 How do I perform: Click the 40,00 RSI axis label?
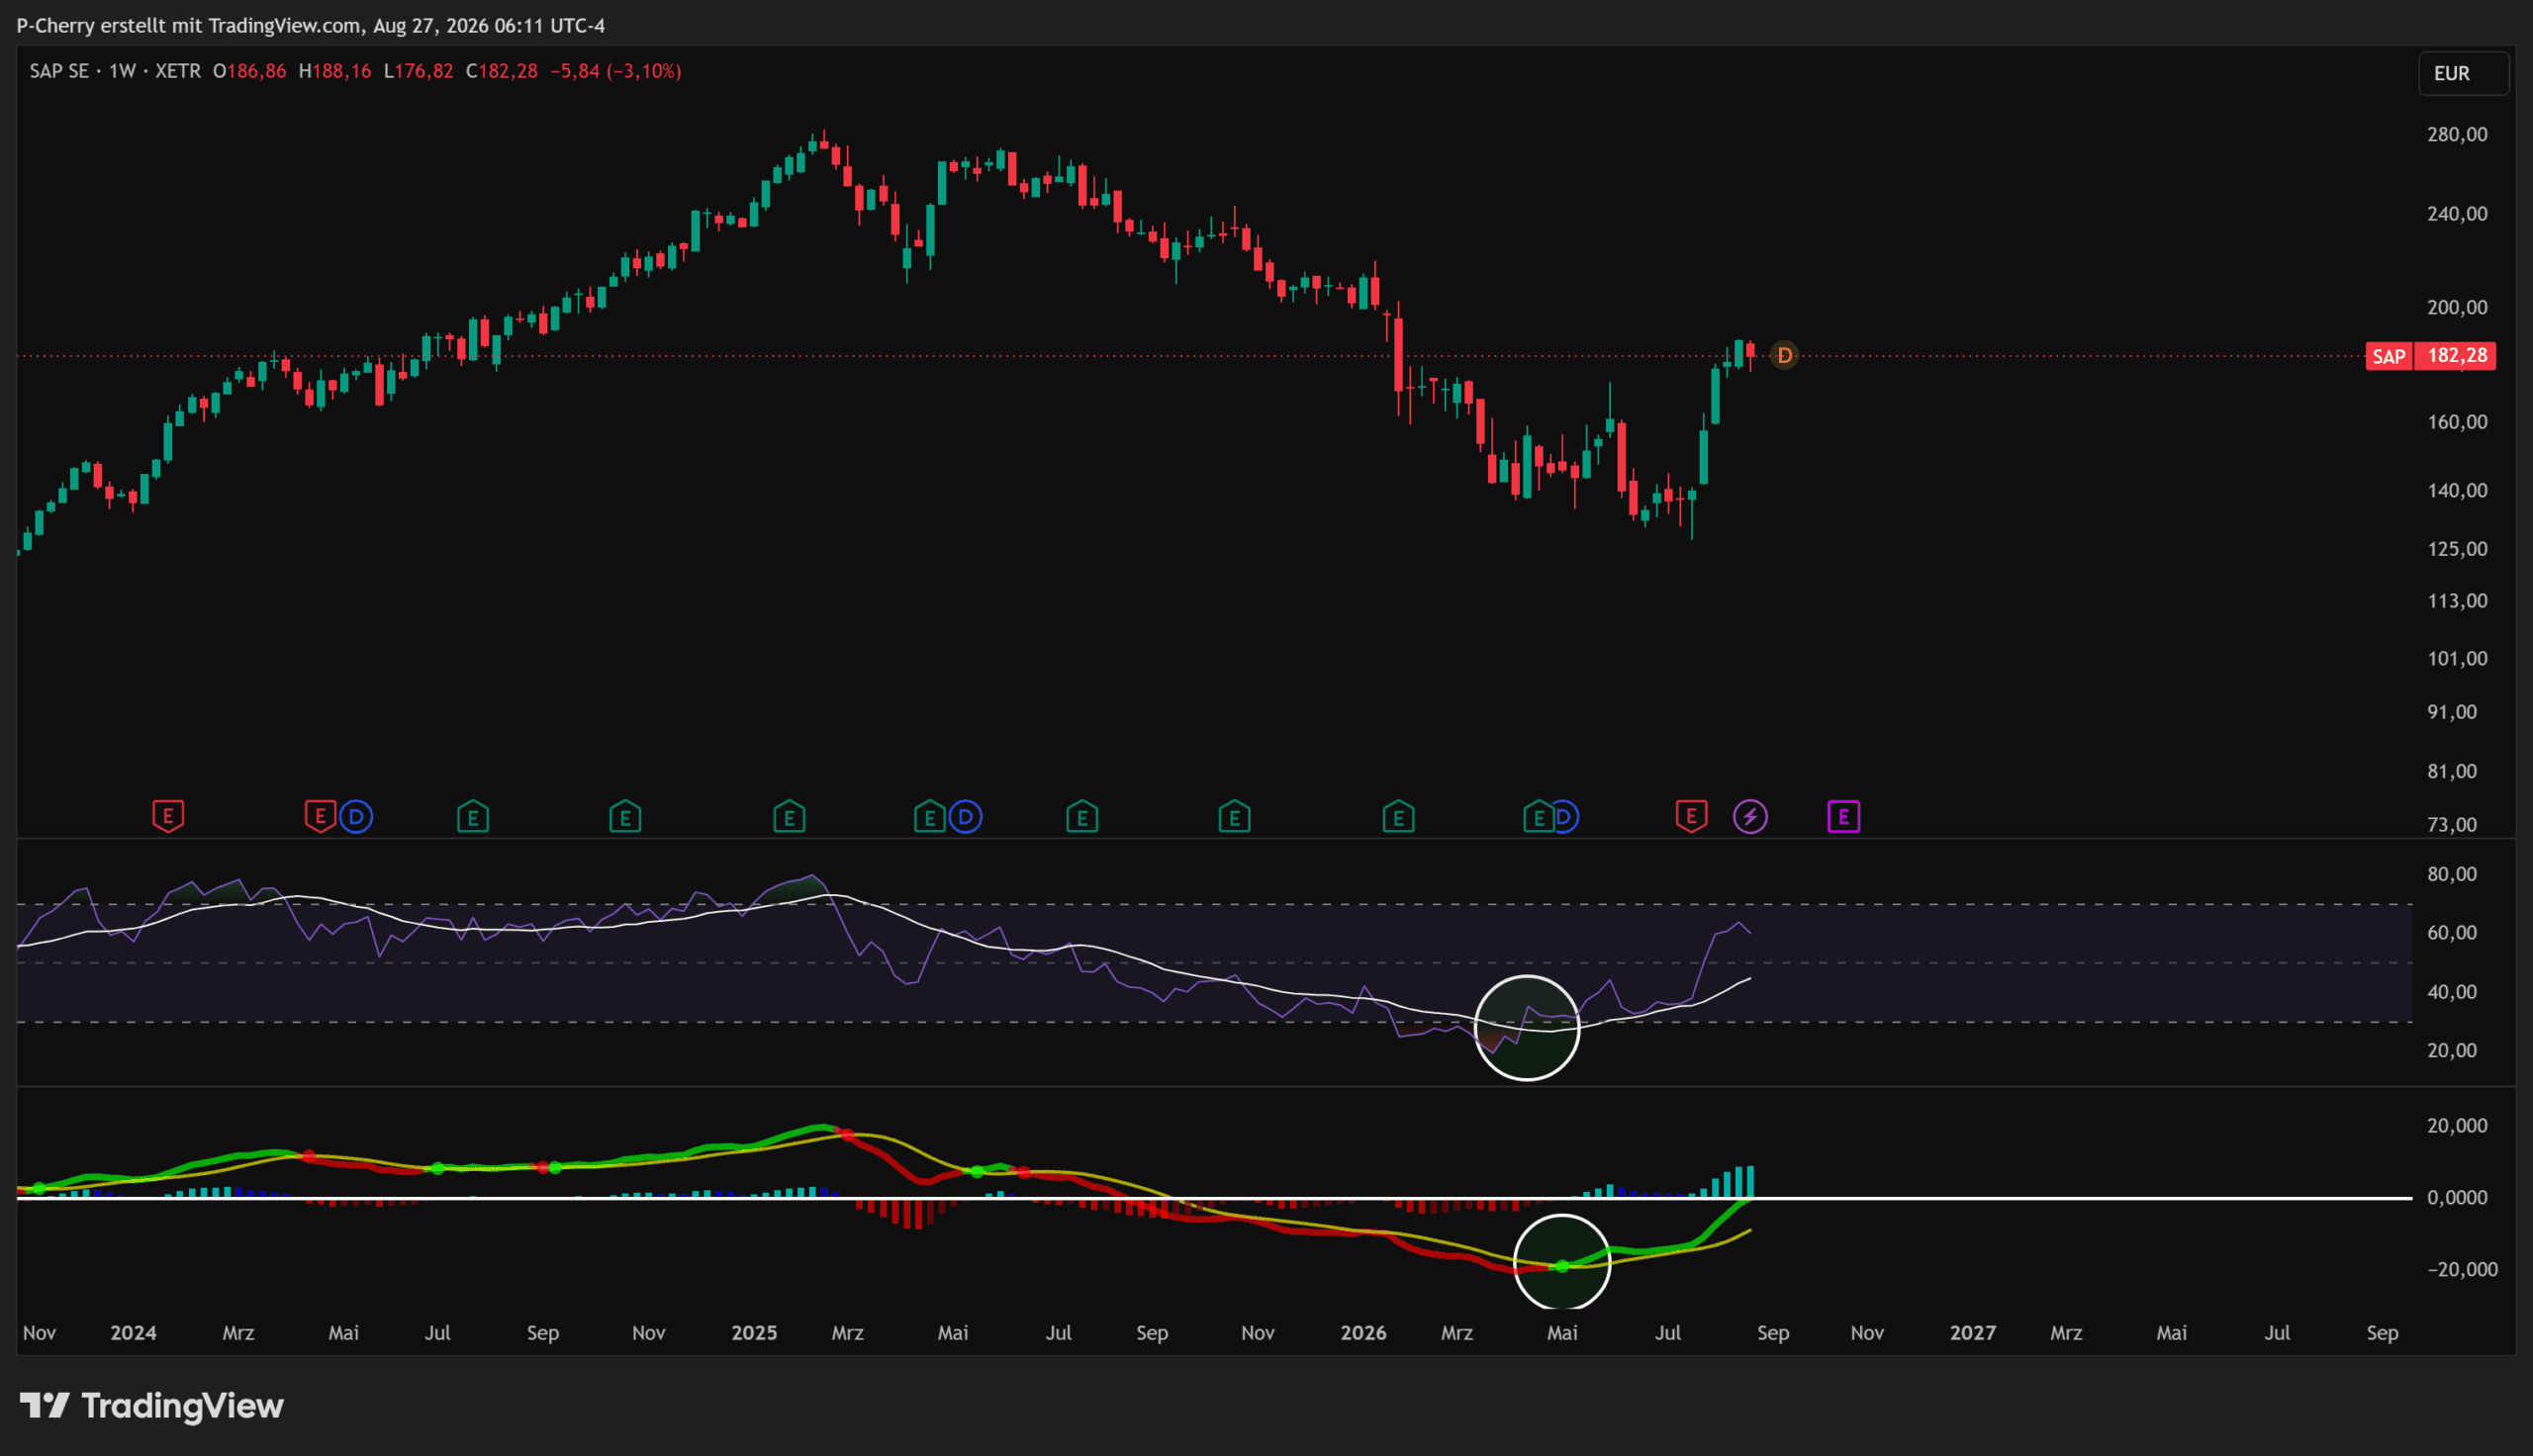point(2452,992)
